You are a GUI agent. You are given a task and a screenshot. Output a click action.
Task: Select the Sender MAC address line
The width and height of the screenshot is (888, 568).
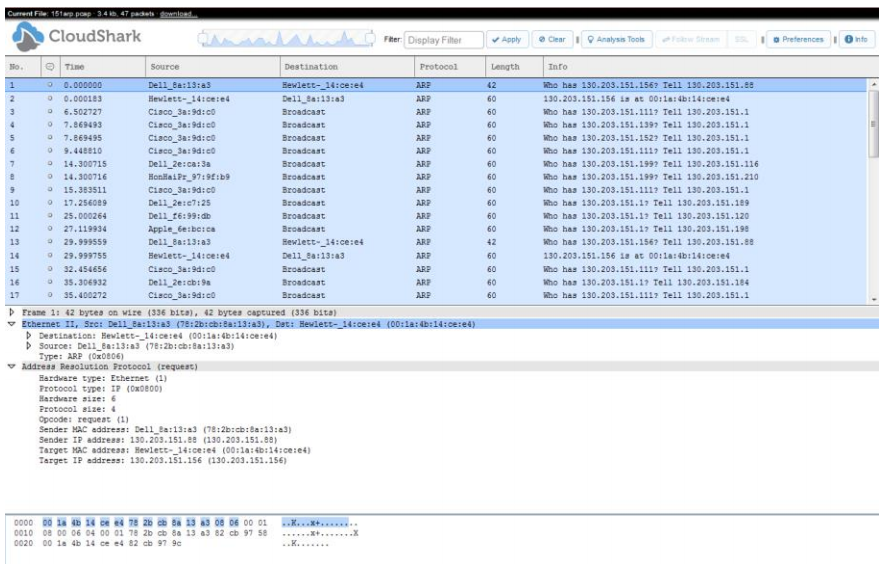click(165, 429)
